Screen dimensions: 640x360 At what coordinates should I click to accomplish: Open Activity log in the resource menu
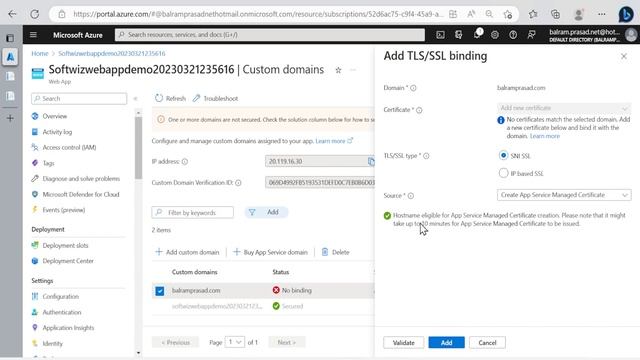tap(57, 132)
